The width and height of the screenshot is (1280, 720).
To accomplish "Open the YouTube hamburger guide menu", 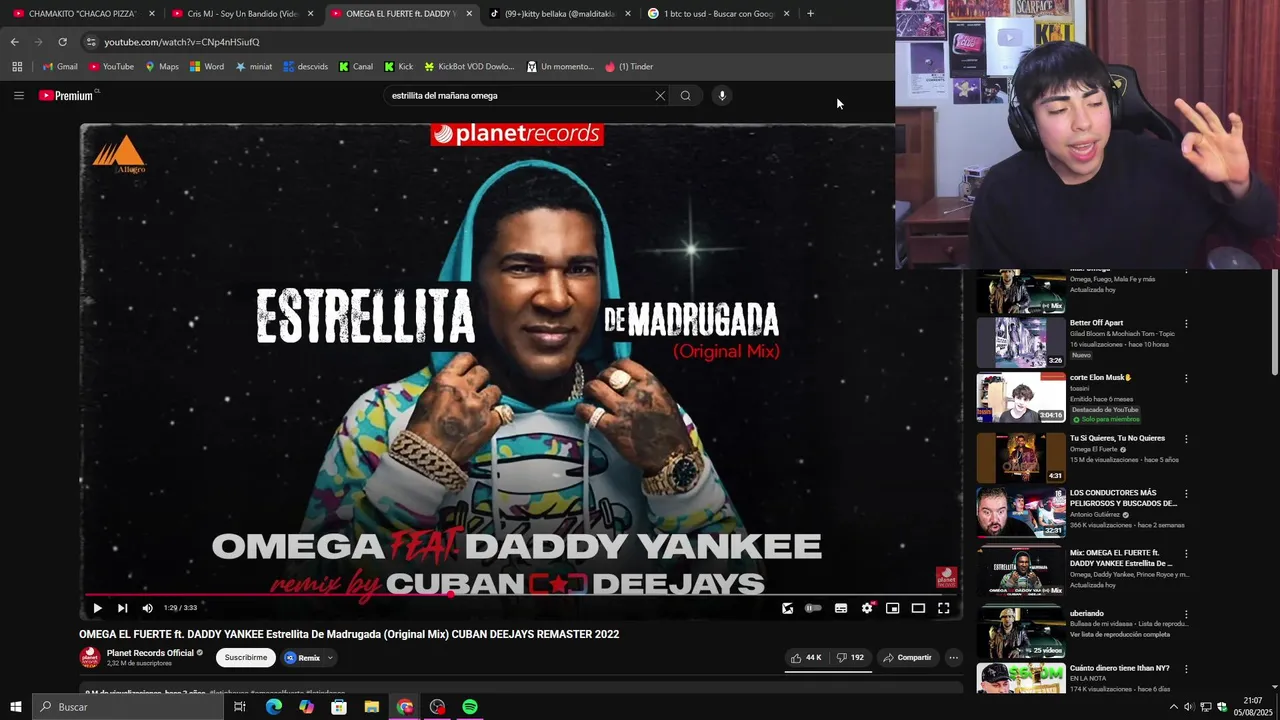I will pyautogui.click(x=18, y=96).
